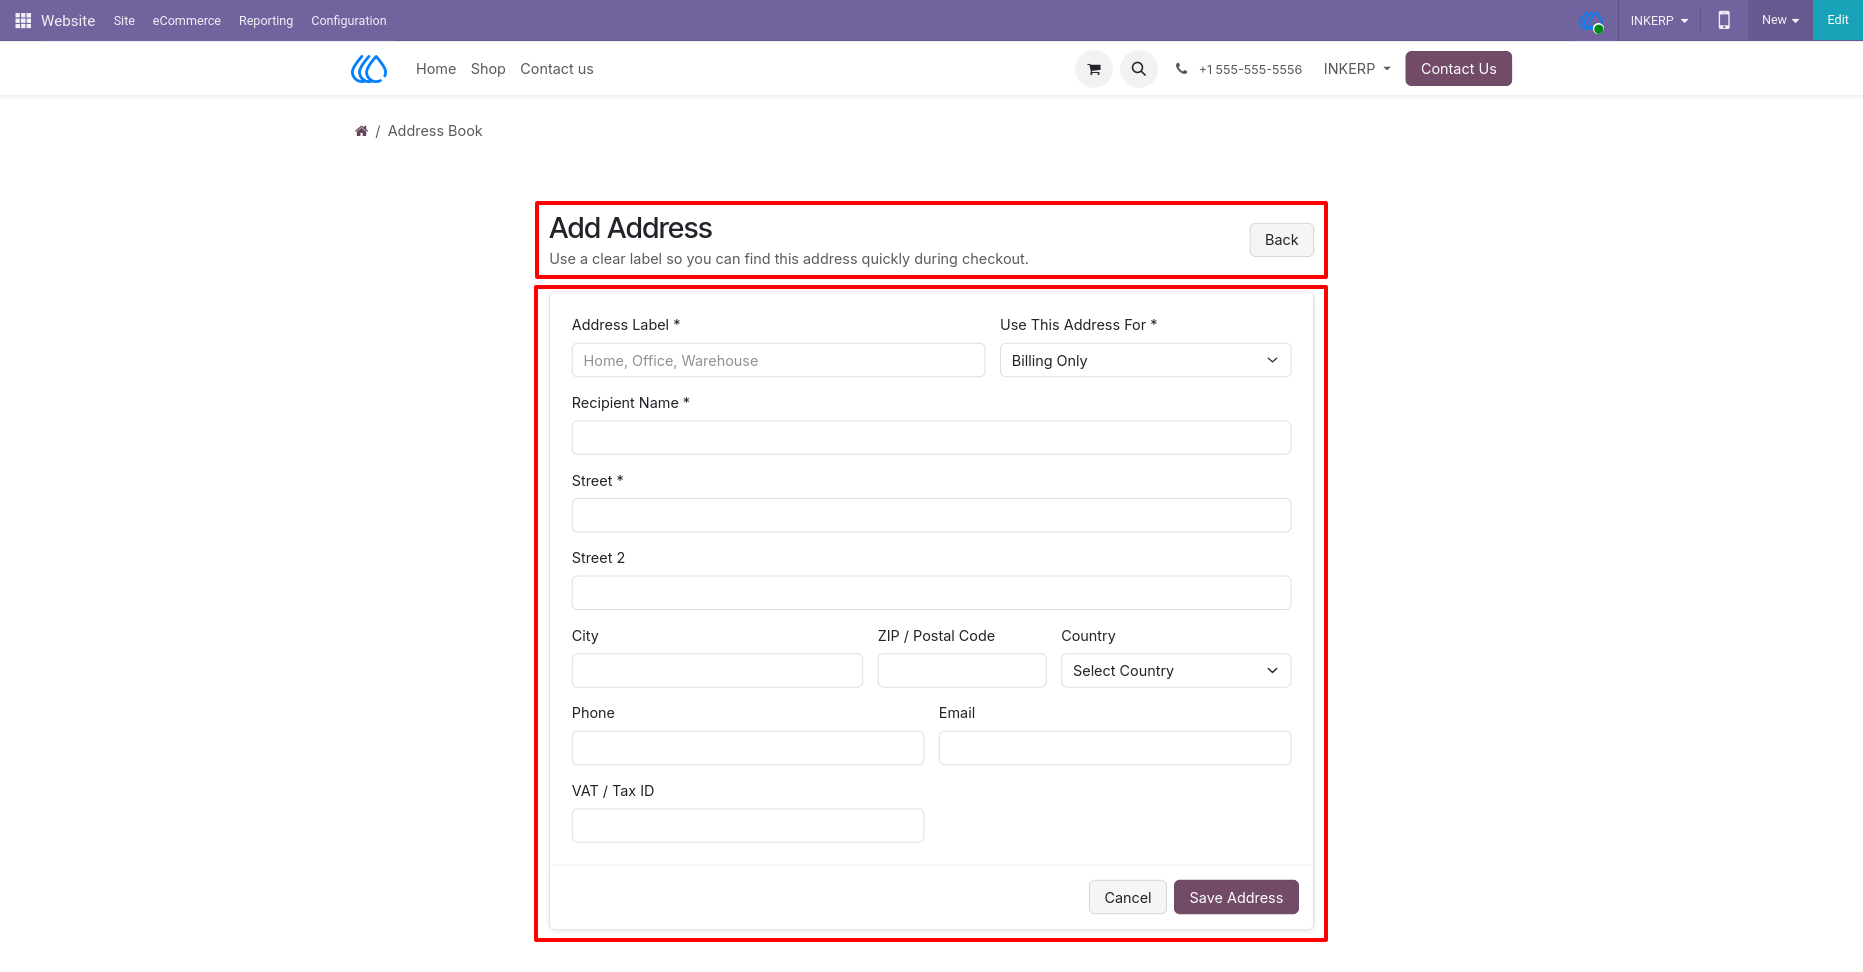Click Cancel on the address form
The height and width of the screenshot is (972, 1863).
point(1127,898)
